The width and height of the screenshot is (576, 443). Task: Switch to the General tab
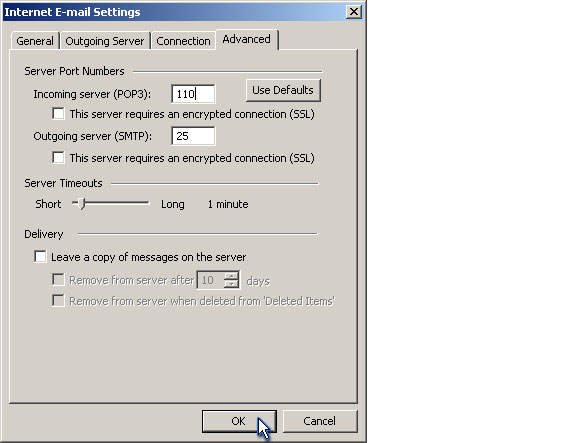pyautogui.click(x=35, y=41)
